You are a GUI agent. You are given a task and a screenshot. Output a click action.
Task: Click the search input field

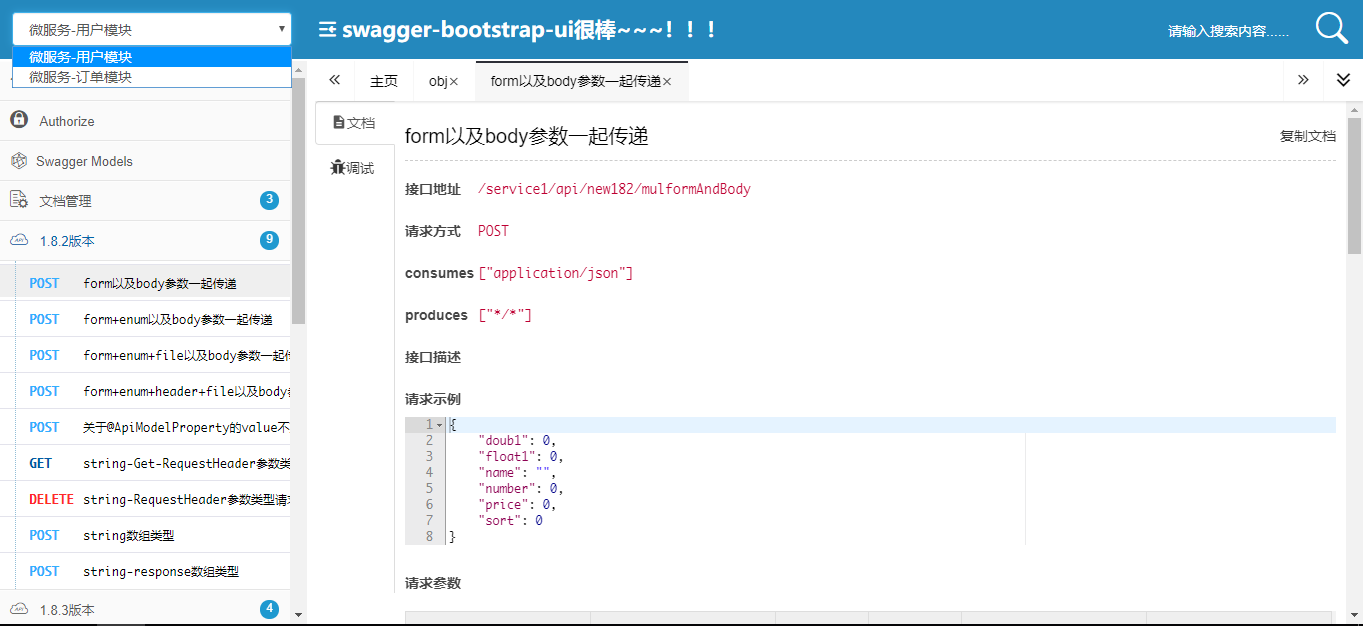point(1230,31)
